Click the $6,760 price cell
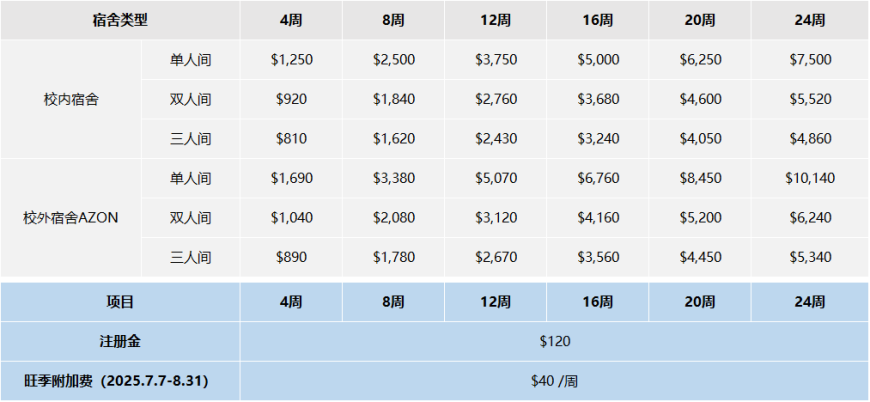Viewport: 870px width, 402px height. 598,178
